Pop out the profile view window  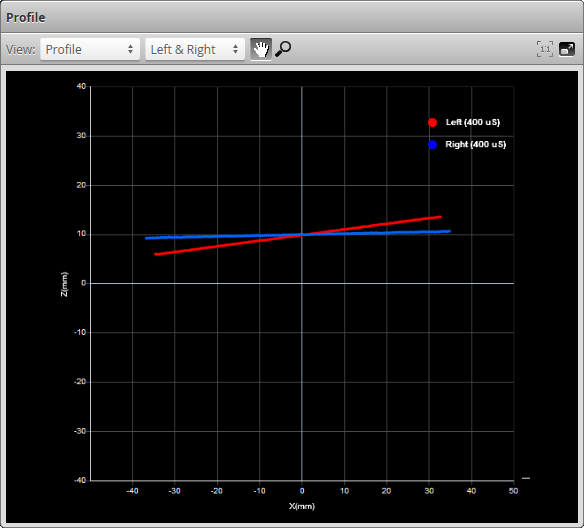567,49
